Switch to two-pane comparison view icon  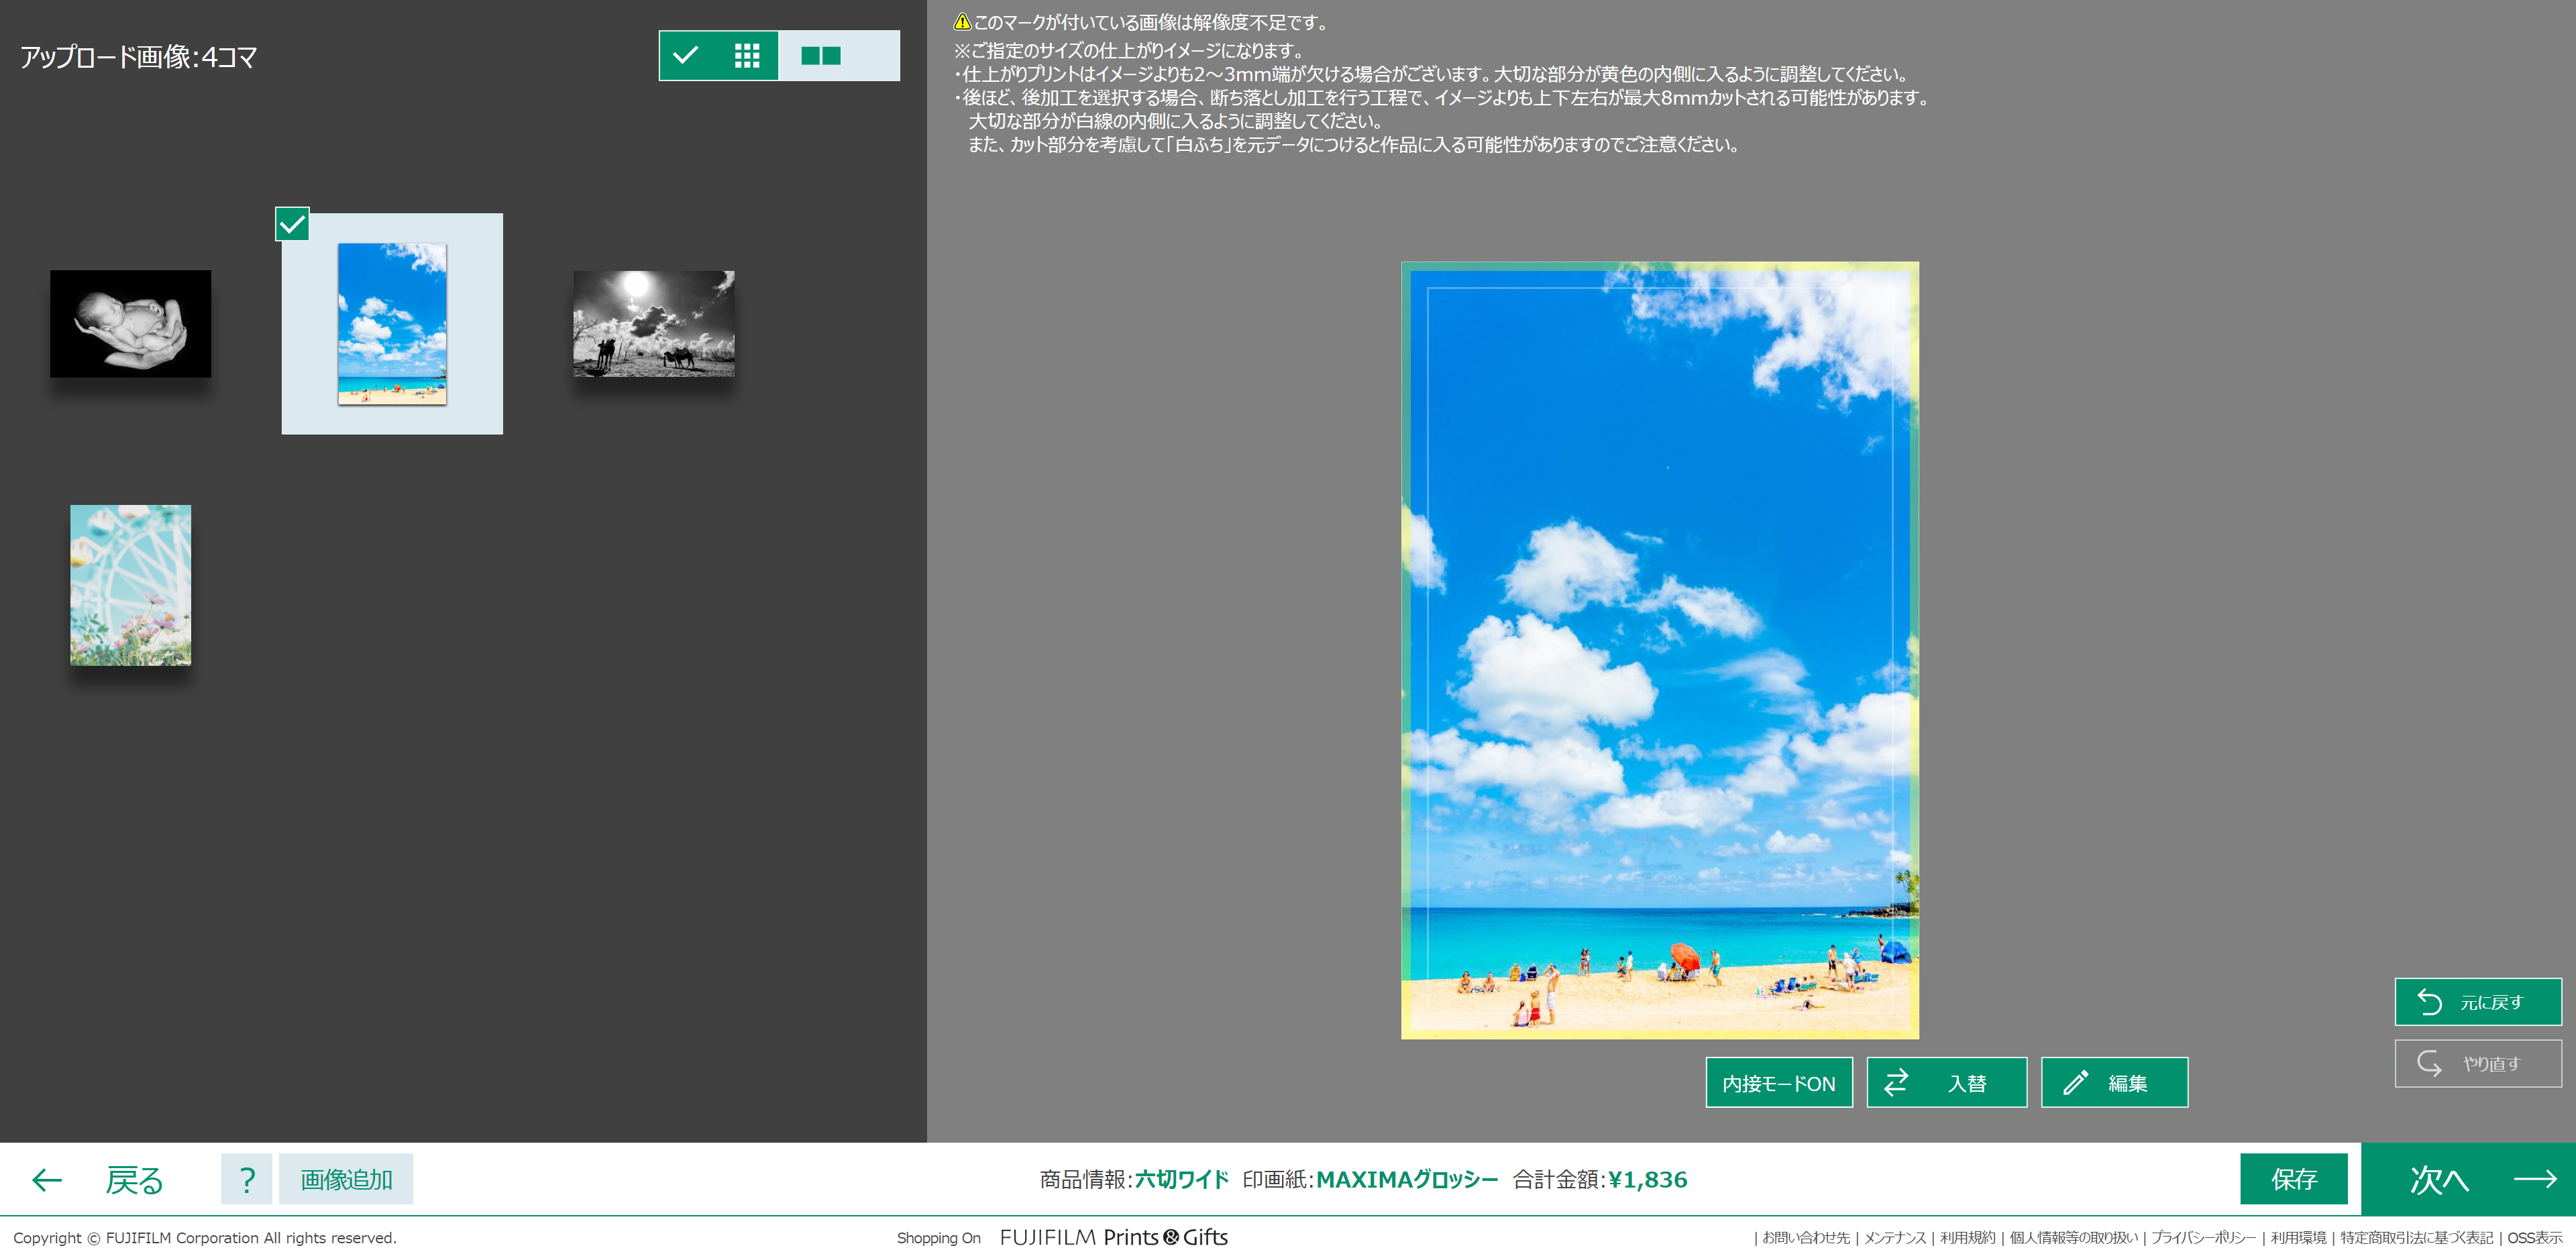pos(821,56)
